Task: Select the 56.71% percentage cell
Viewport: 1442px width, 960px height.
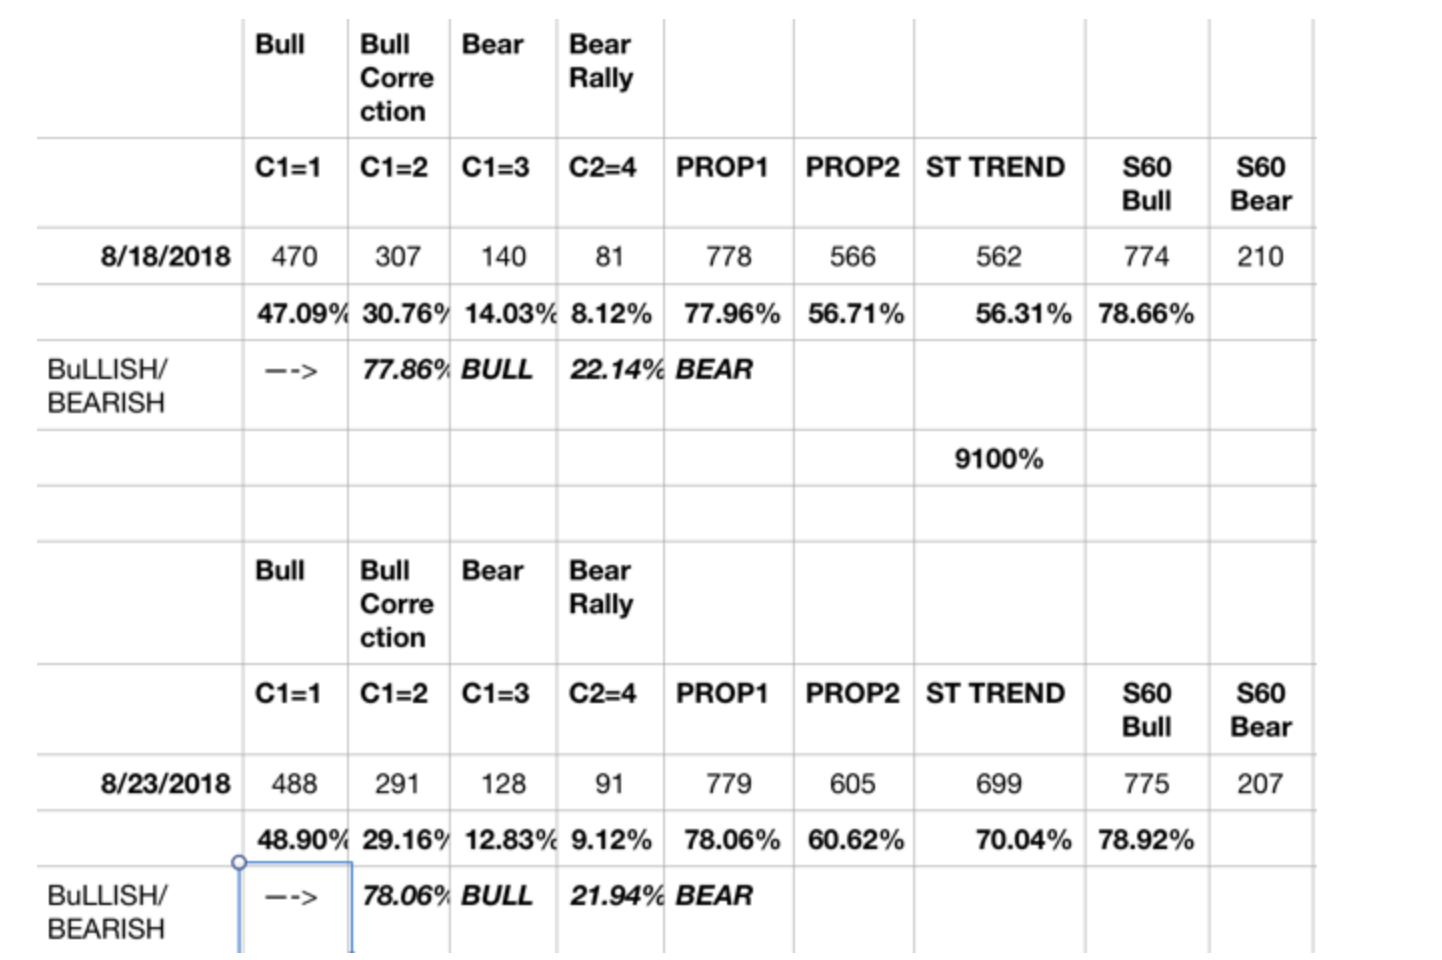Action: [855, 314]
